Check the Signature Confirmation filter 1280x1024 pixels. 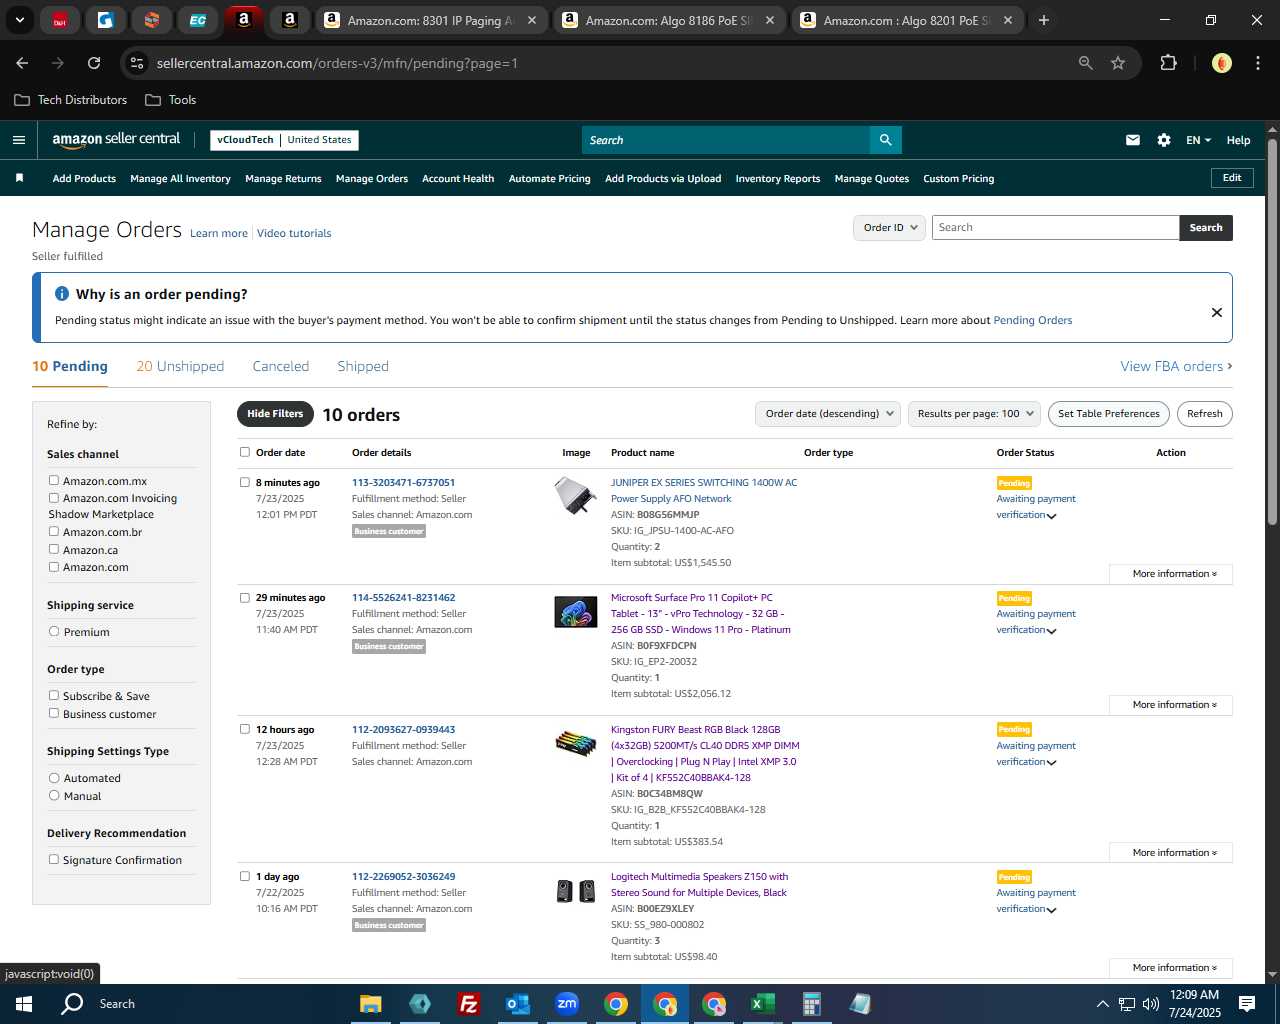point(54,860)
